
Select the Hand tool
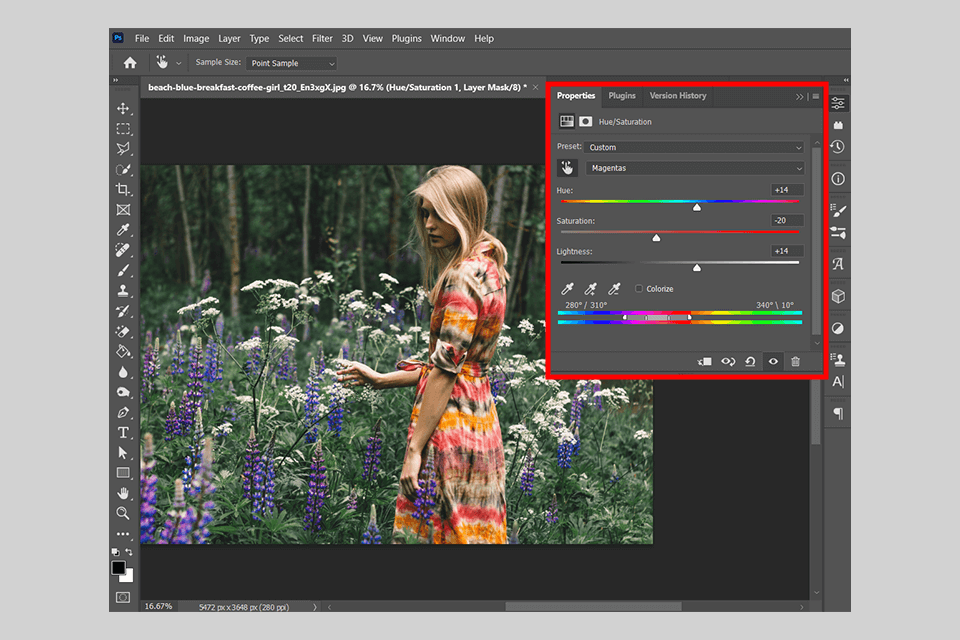[x=123, y=493]
